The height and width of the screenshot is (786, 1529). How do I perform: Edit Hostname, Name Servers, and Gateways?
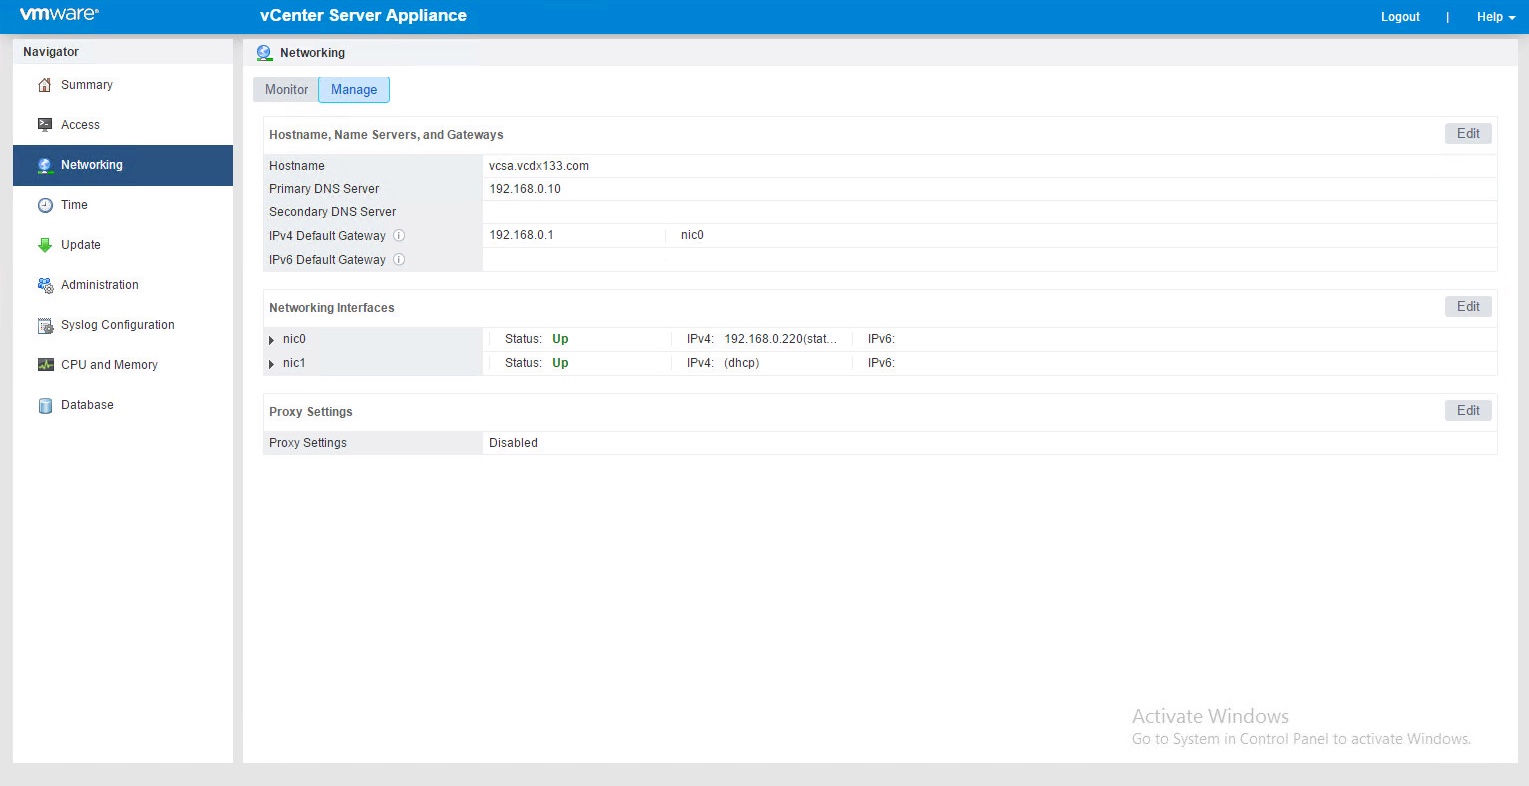coord(1467,134)
